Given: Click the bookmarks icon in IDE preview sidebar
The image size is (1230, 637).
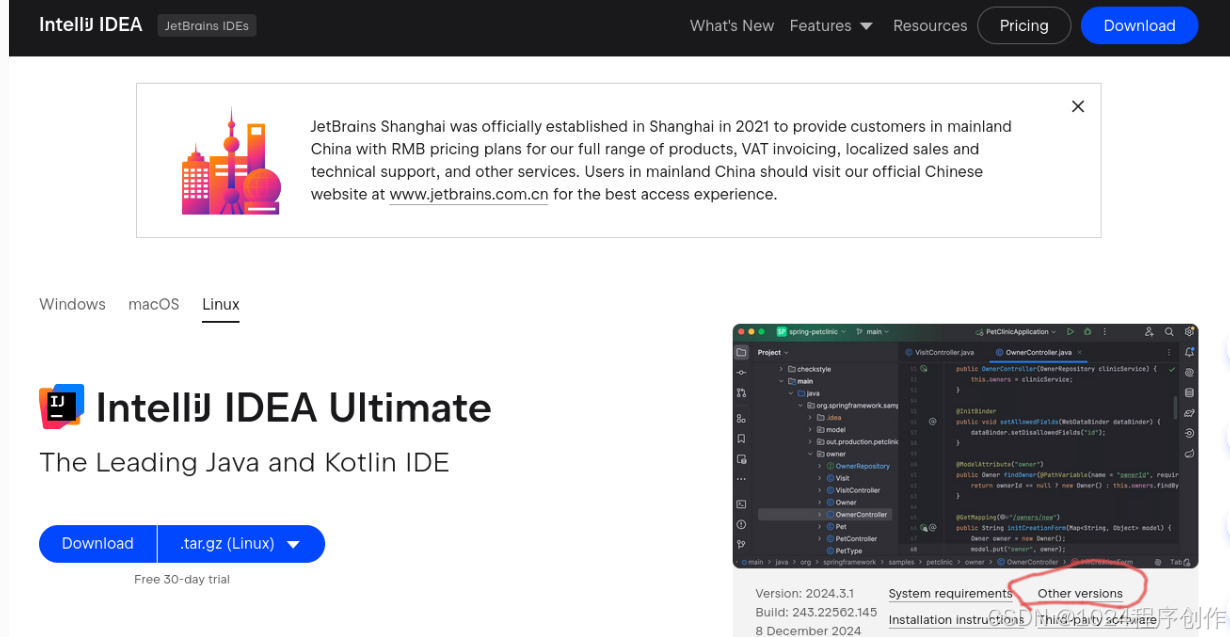Looking at the screenshot, I should [x=741, y=439].
